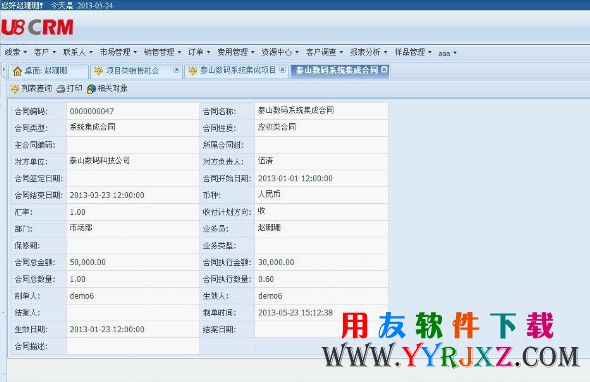Click start date 2013-01-01 12:00:00
The width and height of the screenshot is (590, 382).
coord(295,178)
